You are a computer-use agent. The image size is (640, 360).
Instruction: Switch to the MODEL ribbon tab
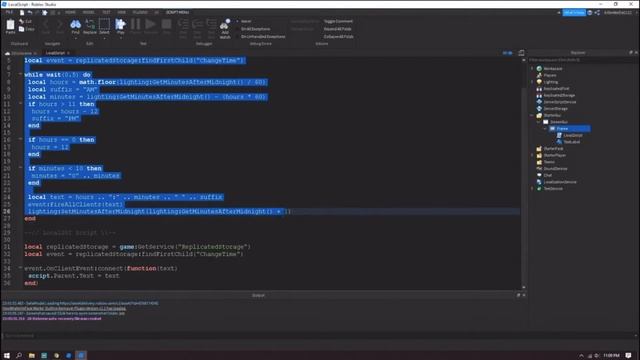[x=89, y=13]
